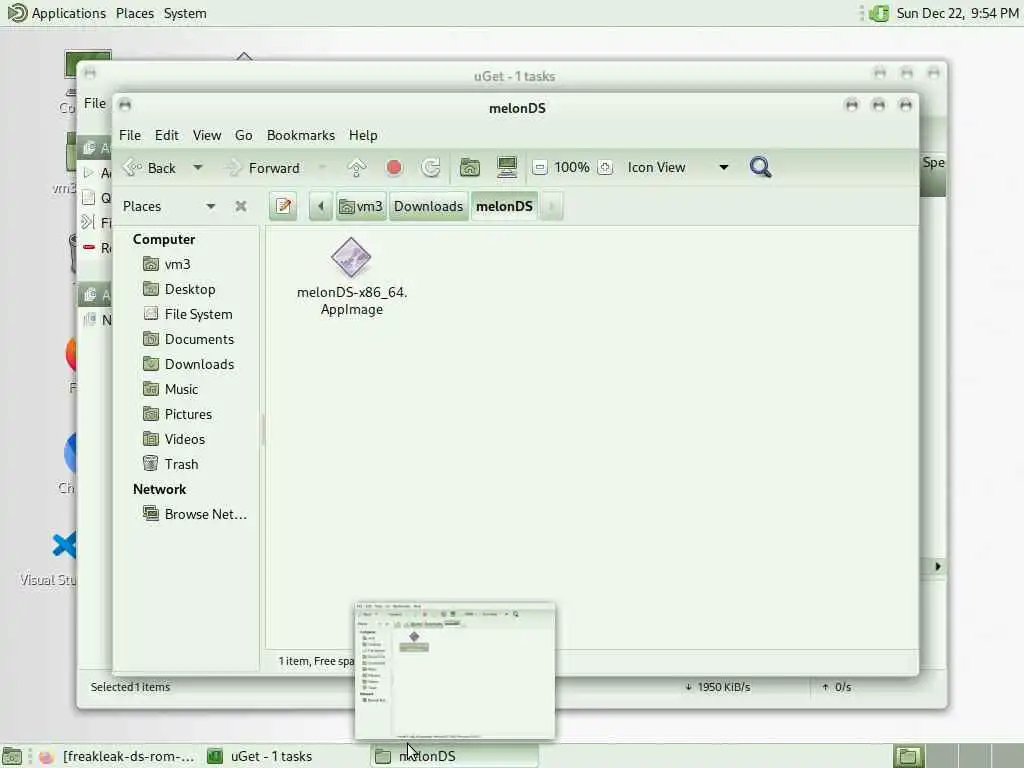This screenshot has width=1024, height=768.
Task: Open the Bookmarks menu
Action: pyautogui.click(x=300, y=135)
